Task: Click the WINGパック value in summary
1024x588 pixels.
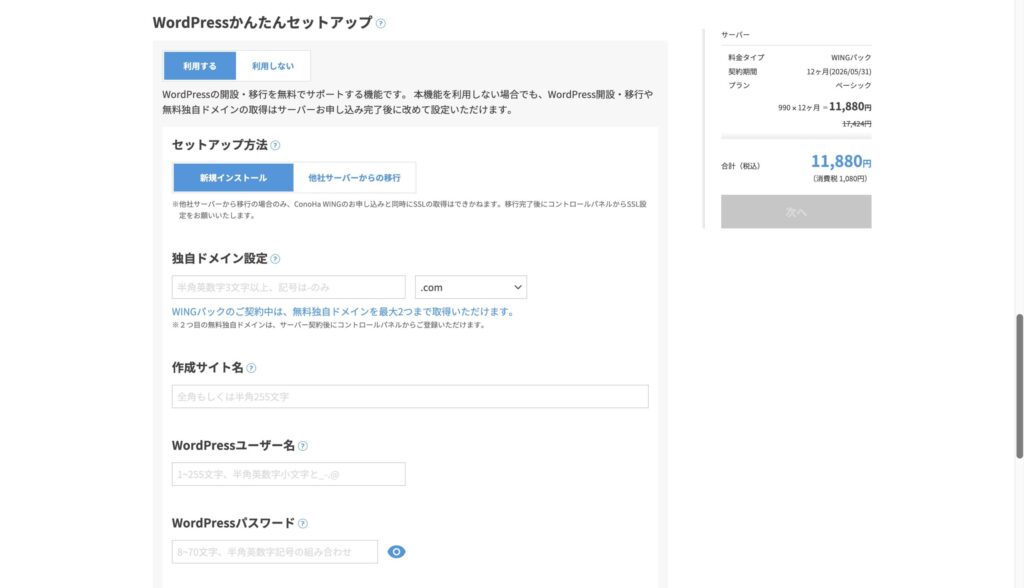Action: point(851,57)
